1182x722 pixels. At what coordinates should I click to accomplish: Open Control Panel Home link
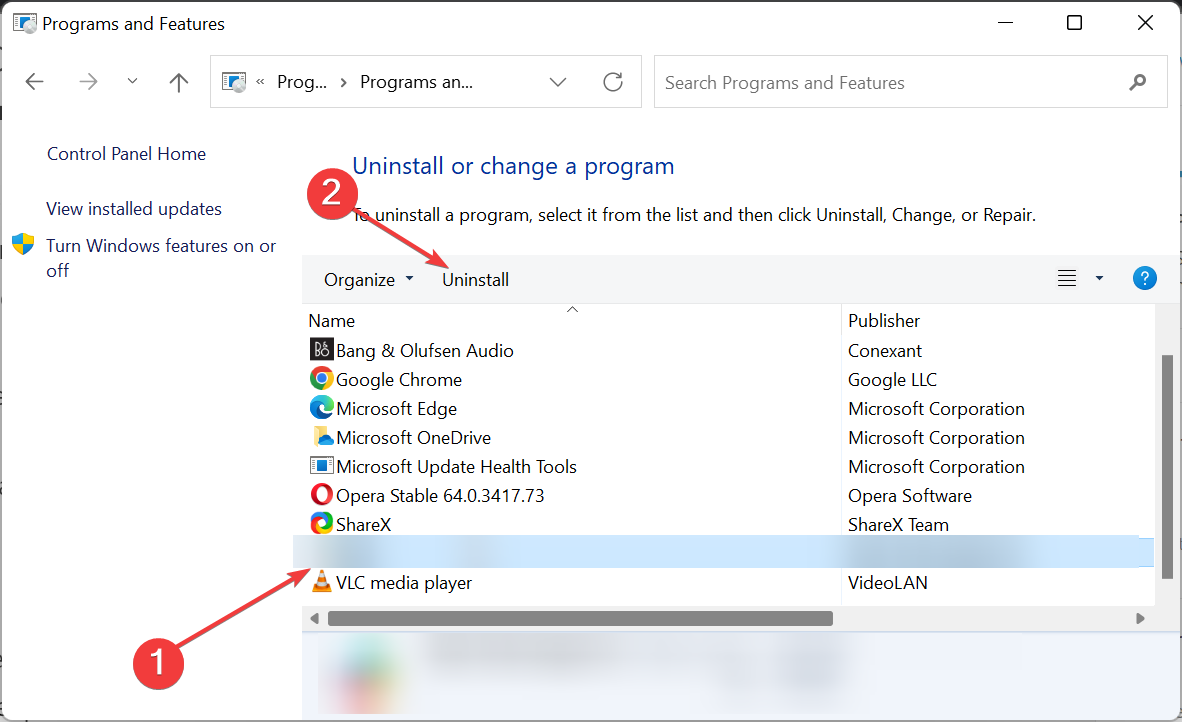[127, 154]
